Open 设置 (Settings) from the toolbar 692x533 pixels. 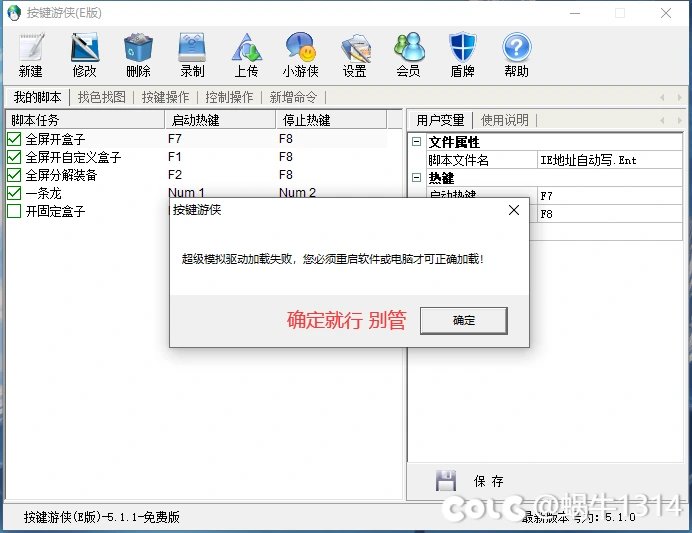(x=355, y=47)
